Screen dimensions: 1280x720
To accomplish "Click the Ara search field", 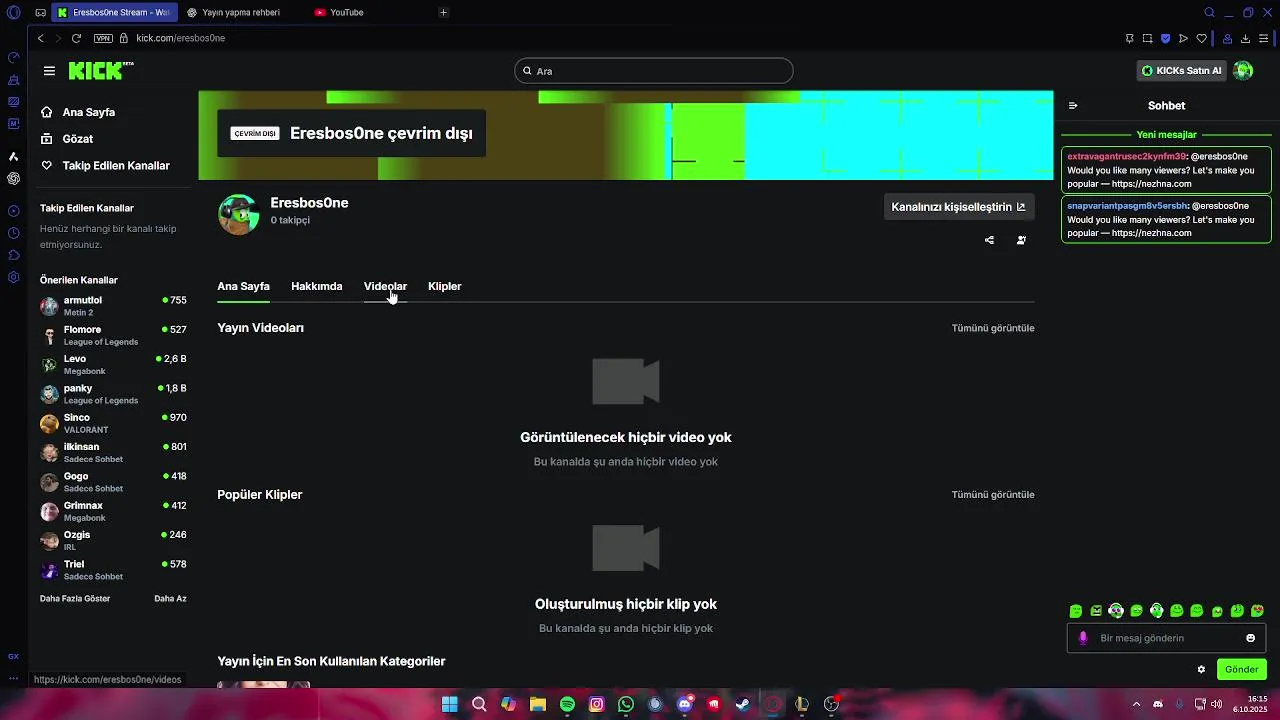I will point(654,71).
